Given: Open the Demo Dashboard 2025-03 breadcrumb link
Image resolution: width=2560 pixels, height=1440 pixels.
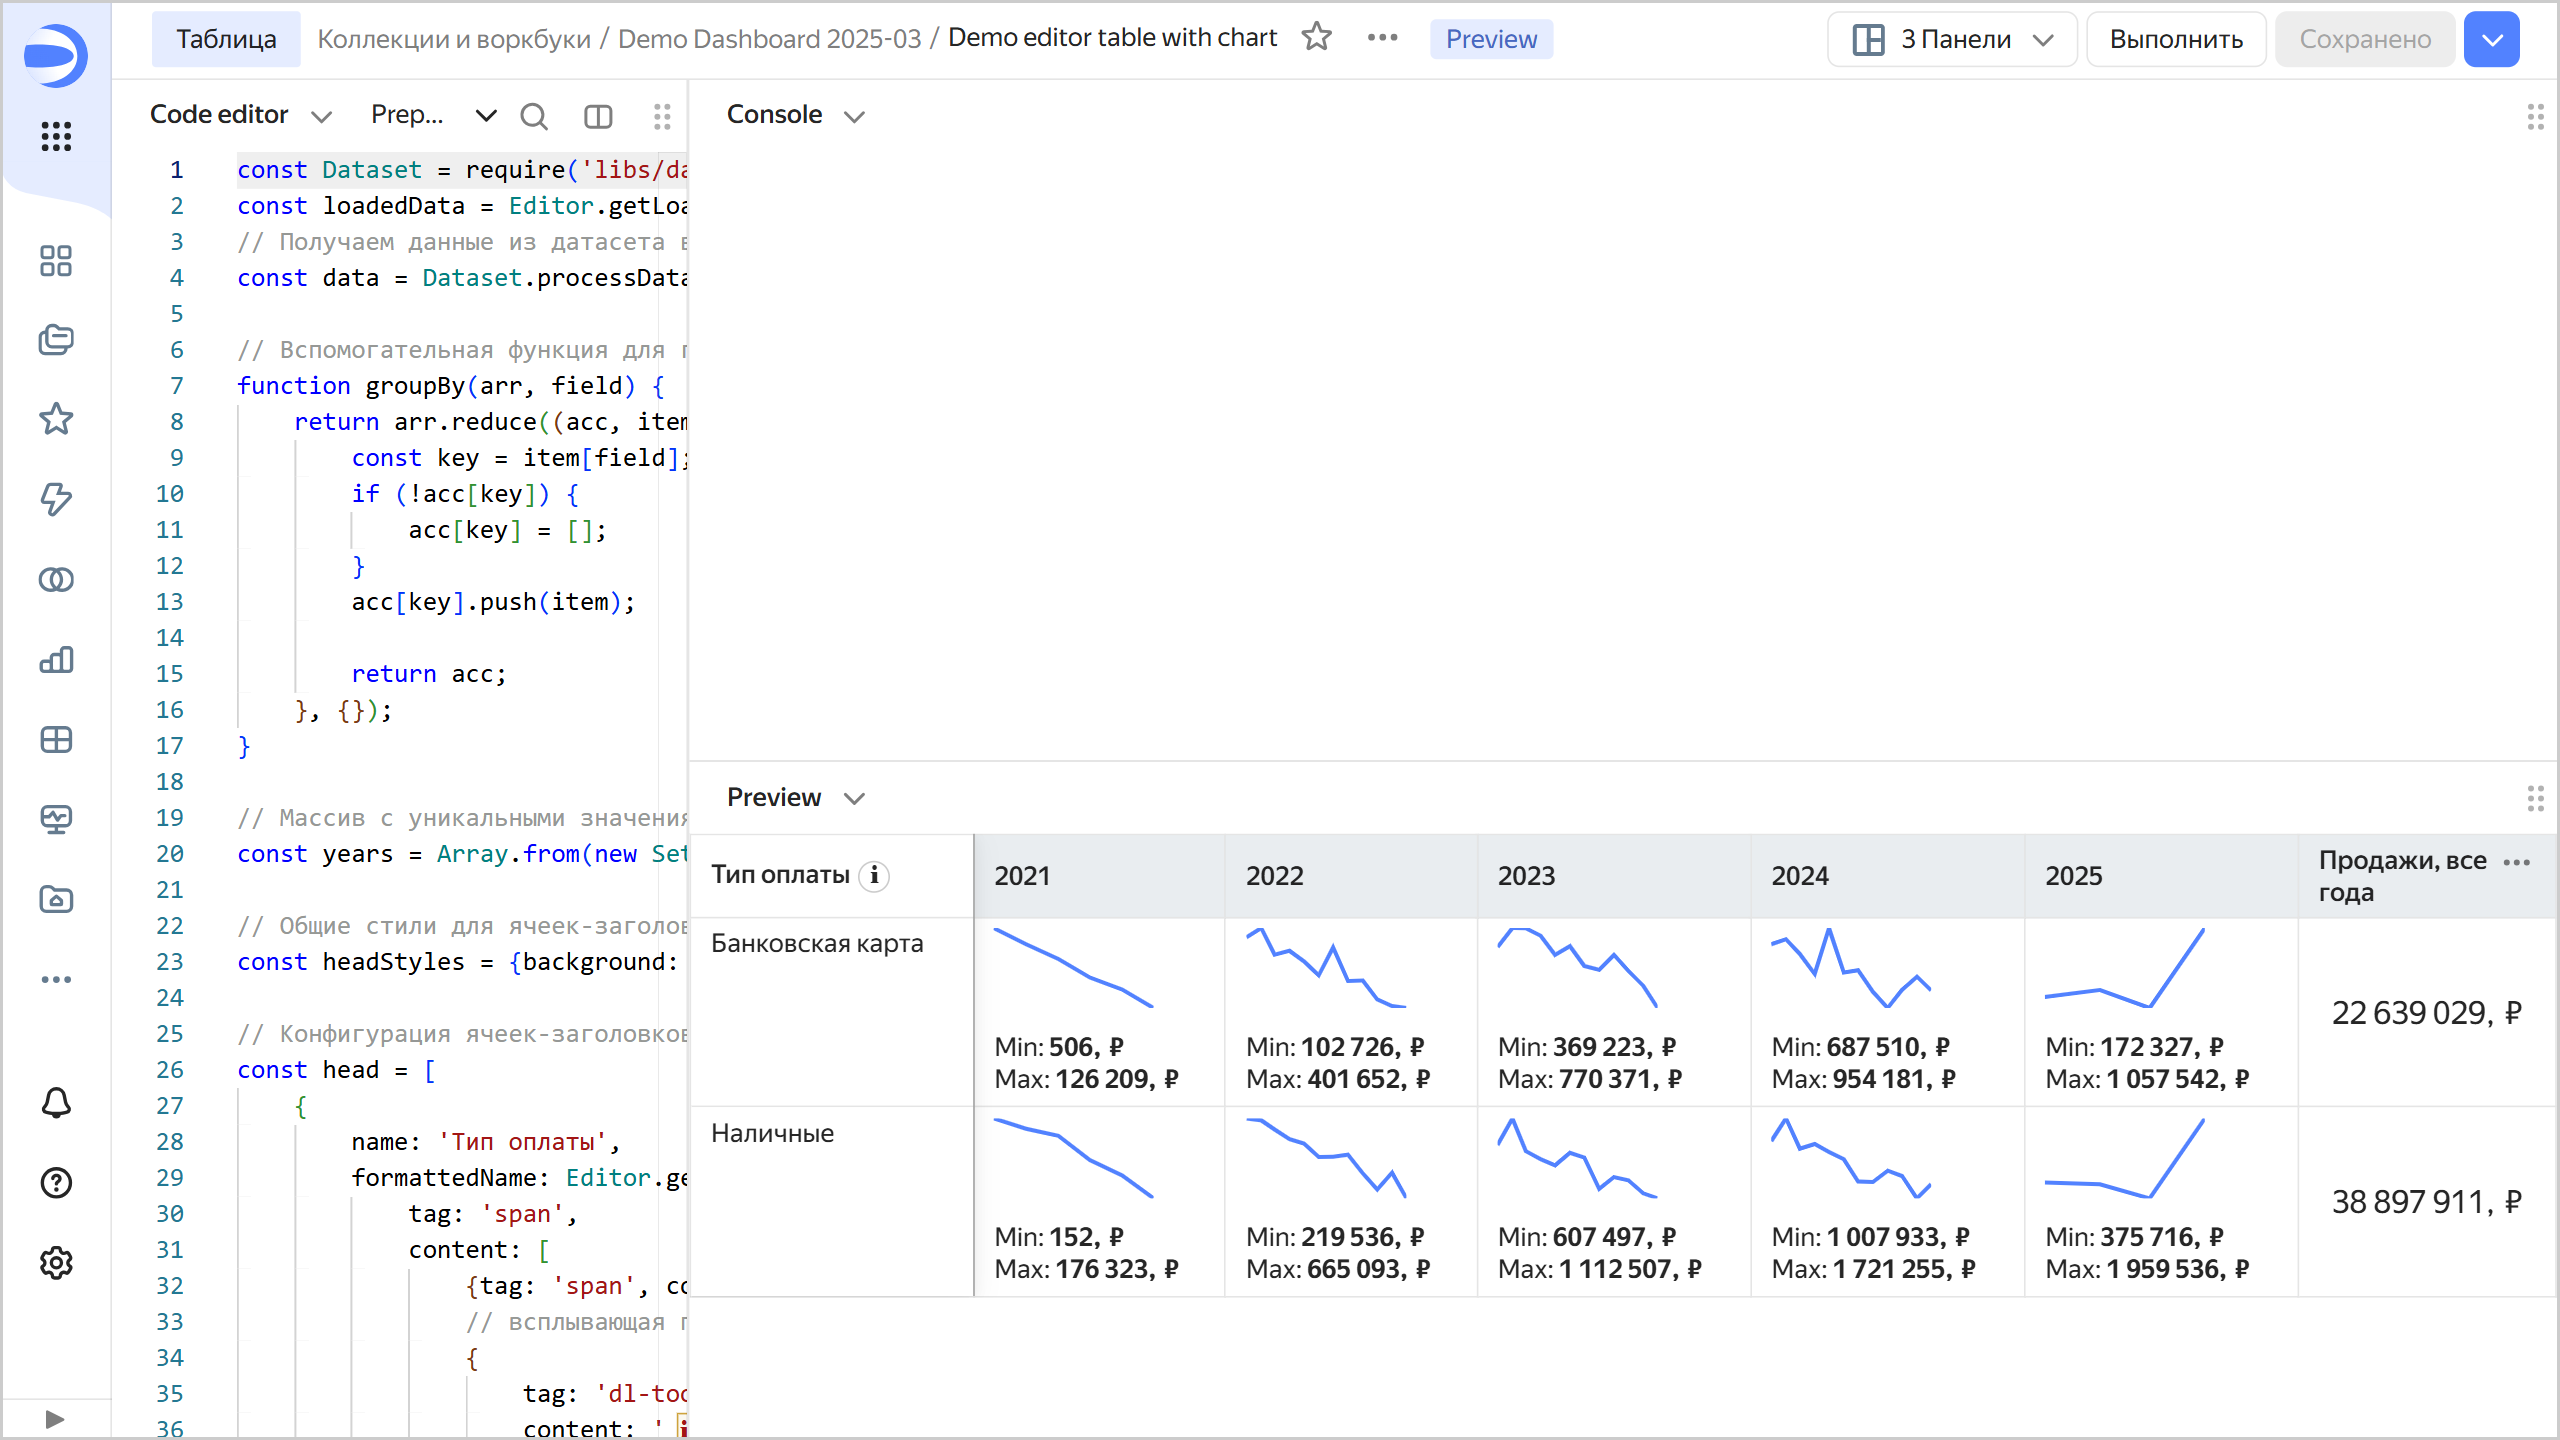Looking at the screenshot, I should (x=768, y=39).
